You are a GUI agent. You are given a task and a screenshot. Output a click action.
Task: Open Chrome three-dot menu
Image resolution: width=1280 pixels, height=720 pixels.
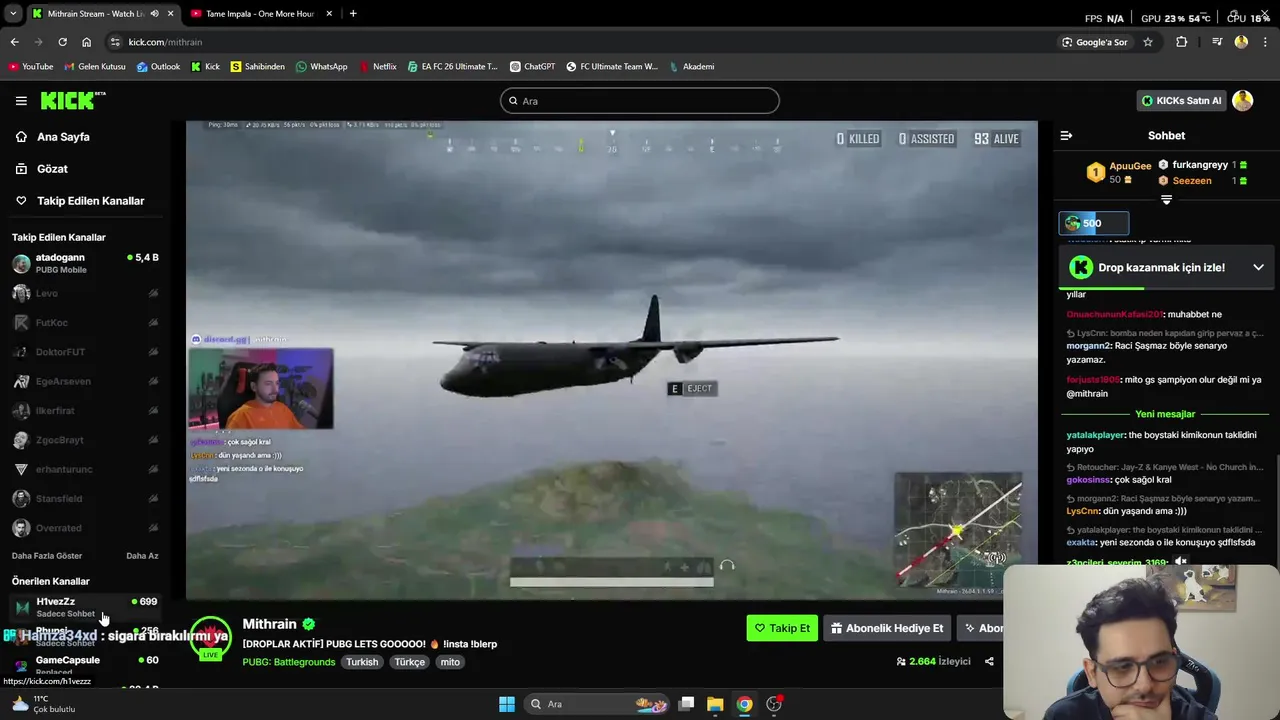pyautogui.click(x=1265, y=42)
